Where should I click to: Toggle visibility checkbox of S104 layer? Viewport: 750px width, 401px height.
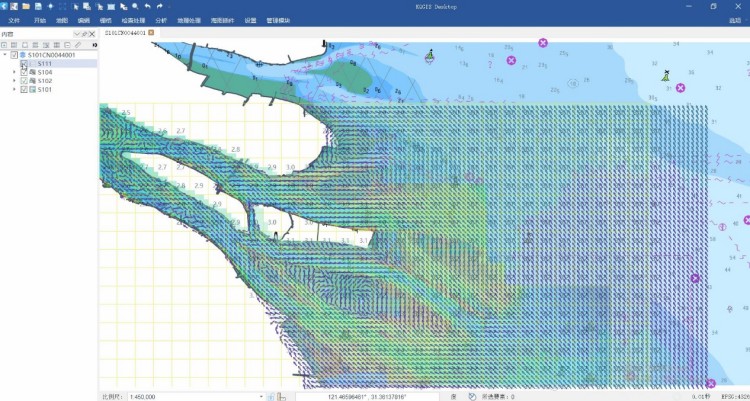(24, 72)
